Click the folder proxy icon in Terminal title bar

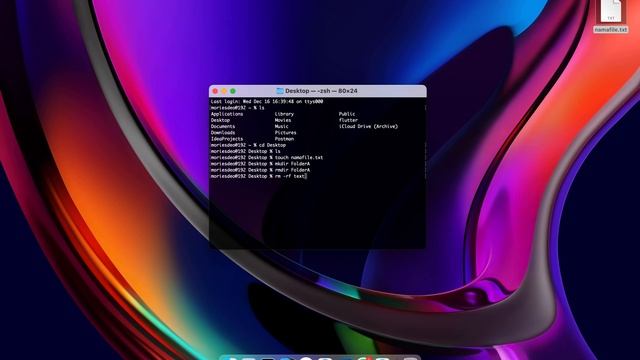tap(280, 91)
